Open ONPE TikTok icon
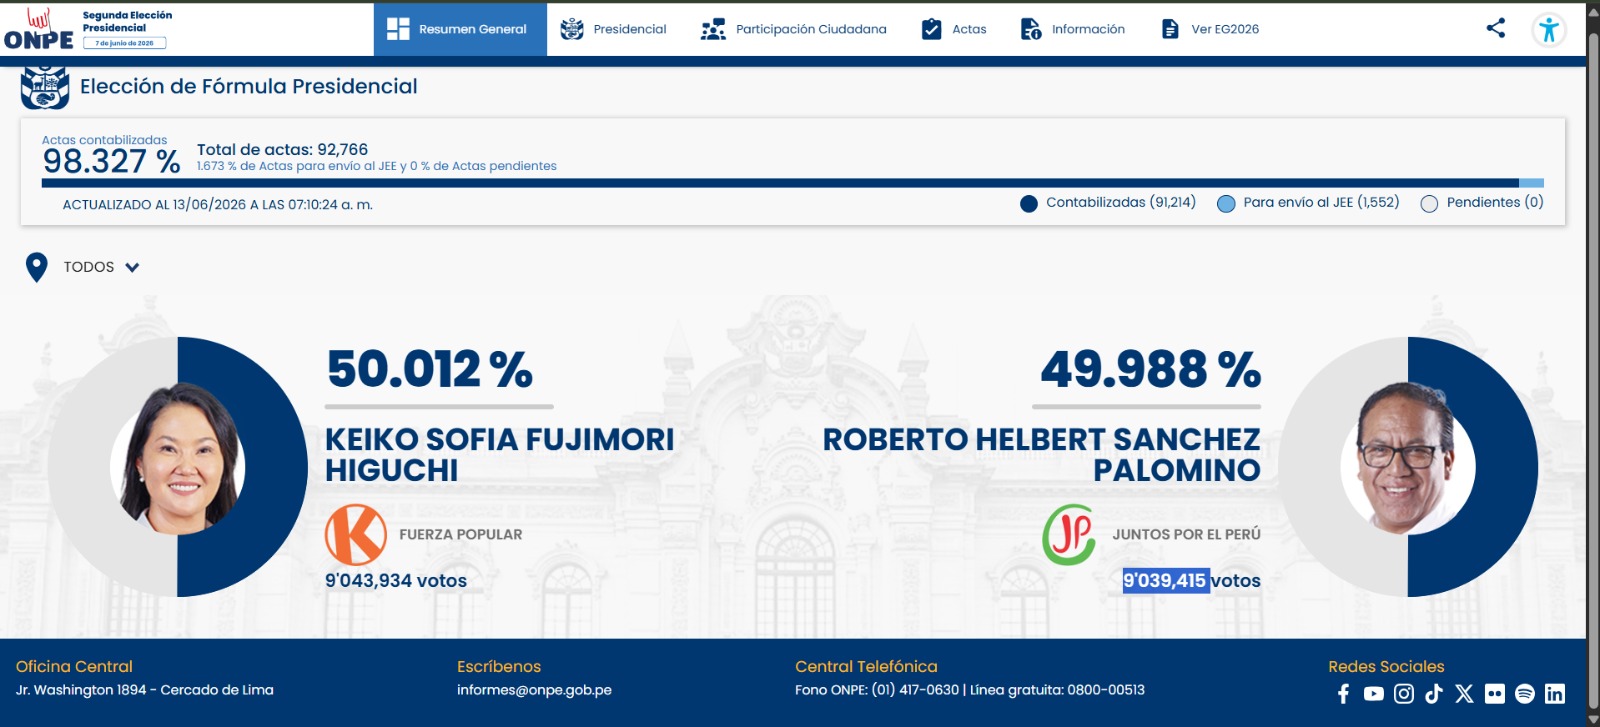Screen dimensions: 1600x727 pyautogui.click(x=1434, y=694)
